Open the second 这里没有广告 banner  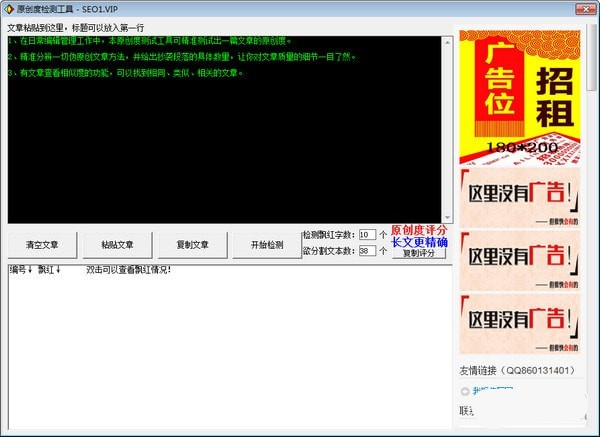(520, 261)
